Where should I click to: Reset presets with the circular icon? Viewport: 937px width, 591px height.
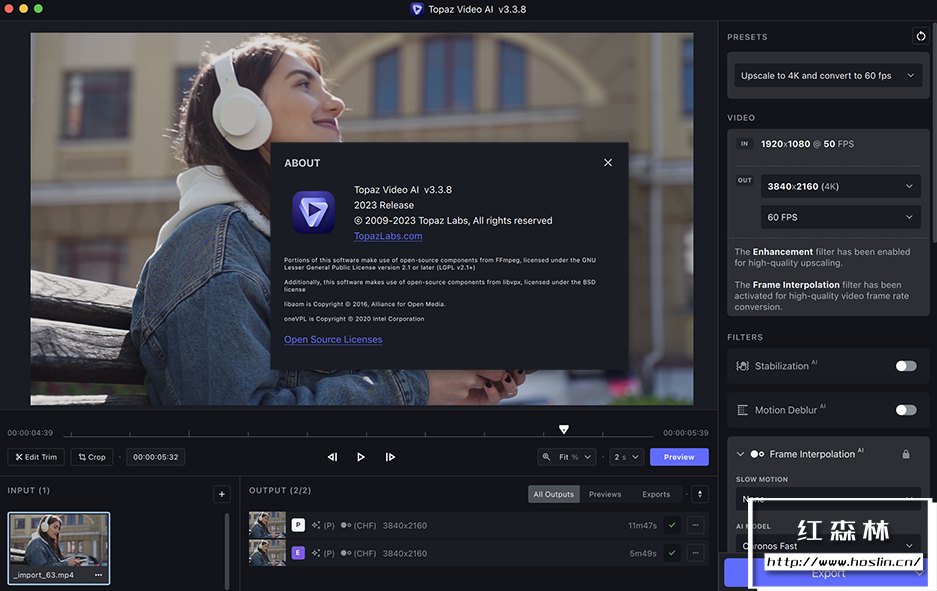click(920, 36)
